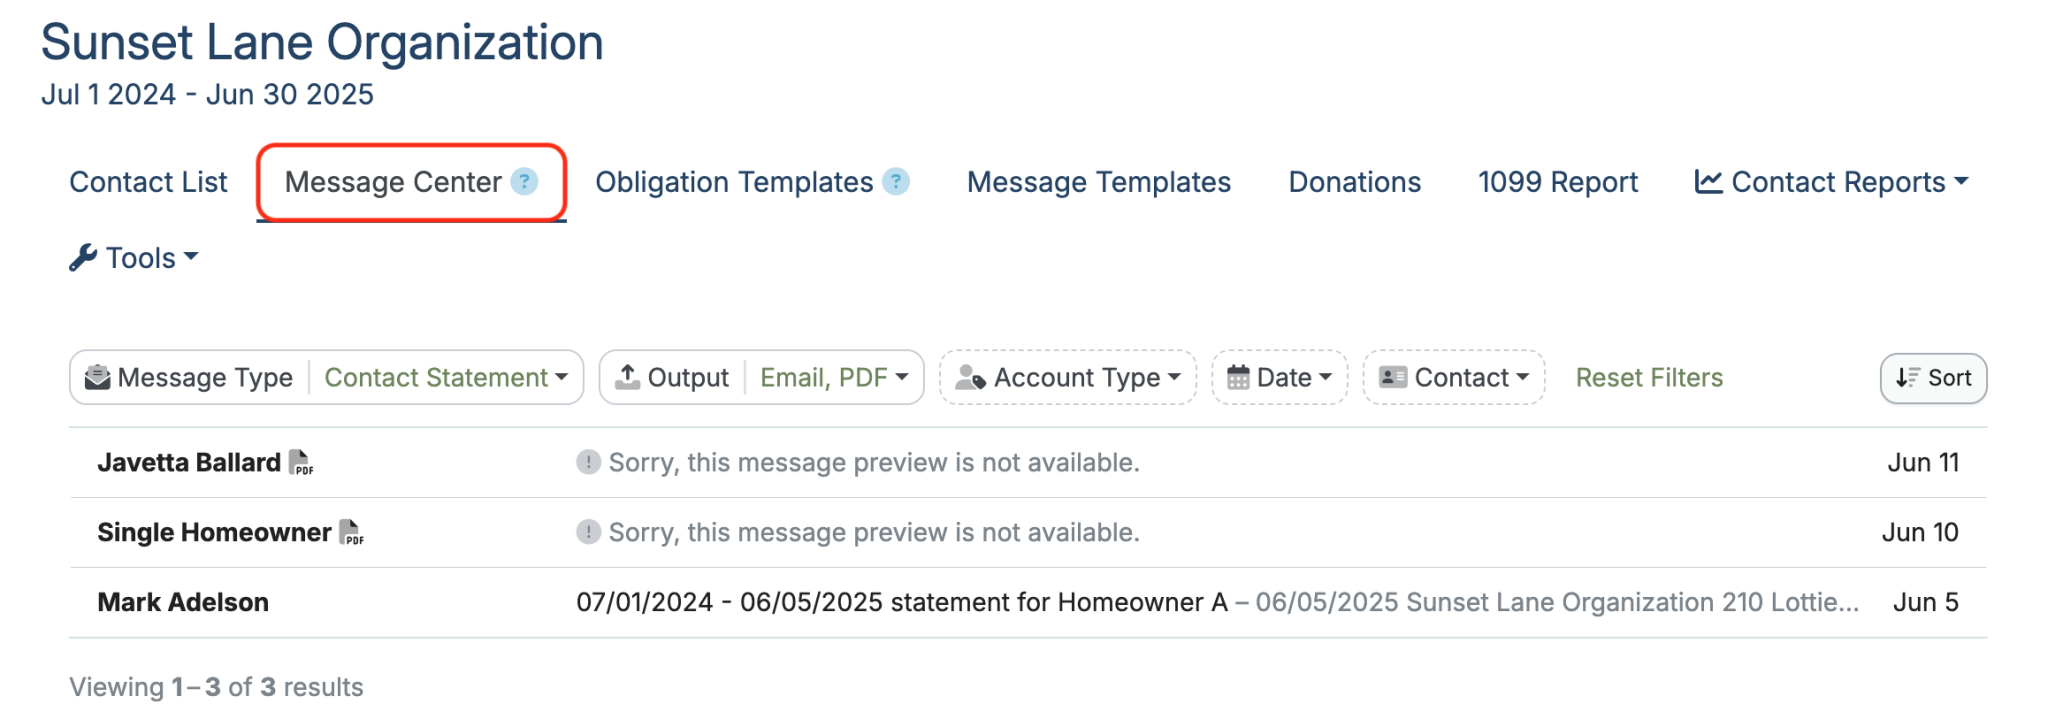This screenshot has height=727, width=2048.
Task: Expand the Account Type filter
Action: [1068, 377]
